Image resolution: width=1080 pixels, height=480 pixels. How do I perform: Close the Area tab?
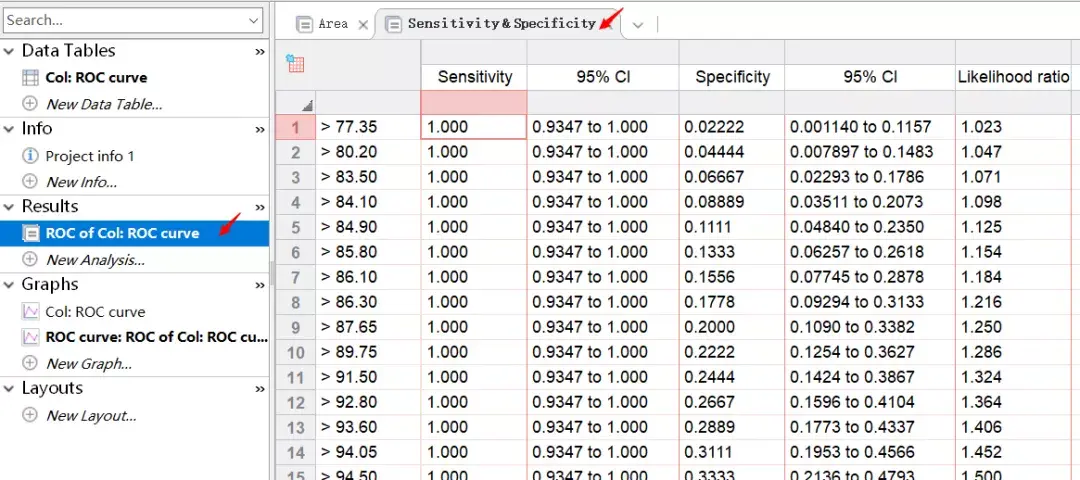tap(362, 24)
